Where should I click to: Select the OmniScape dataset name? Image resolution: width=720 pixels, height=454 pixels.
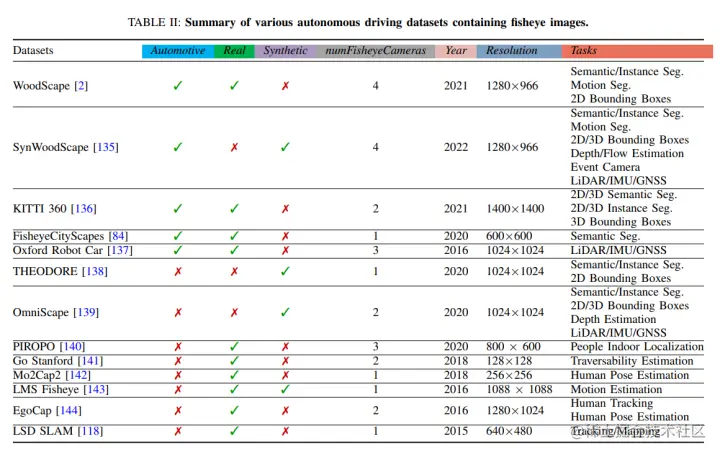pyautogui.click(x=41, y=313)
